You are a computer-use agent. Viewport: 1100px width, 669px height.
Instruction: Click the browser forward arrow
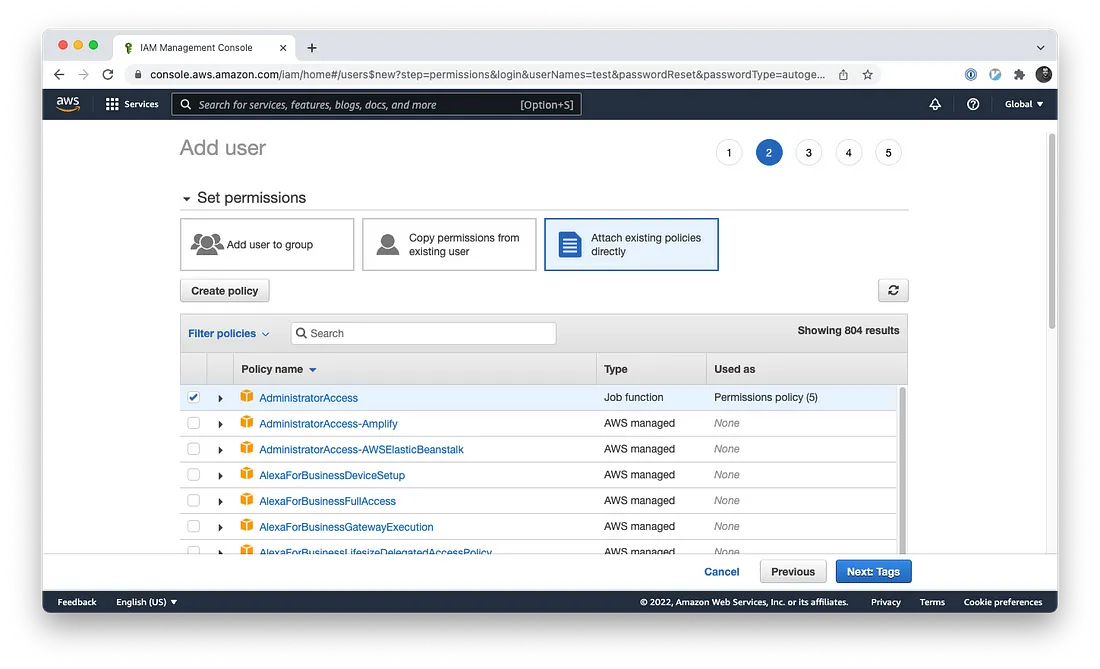(x=83, y=74)
